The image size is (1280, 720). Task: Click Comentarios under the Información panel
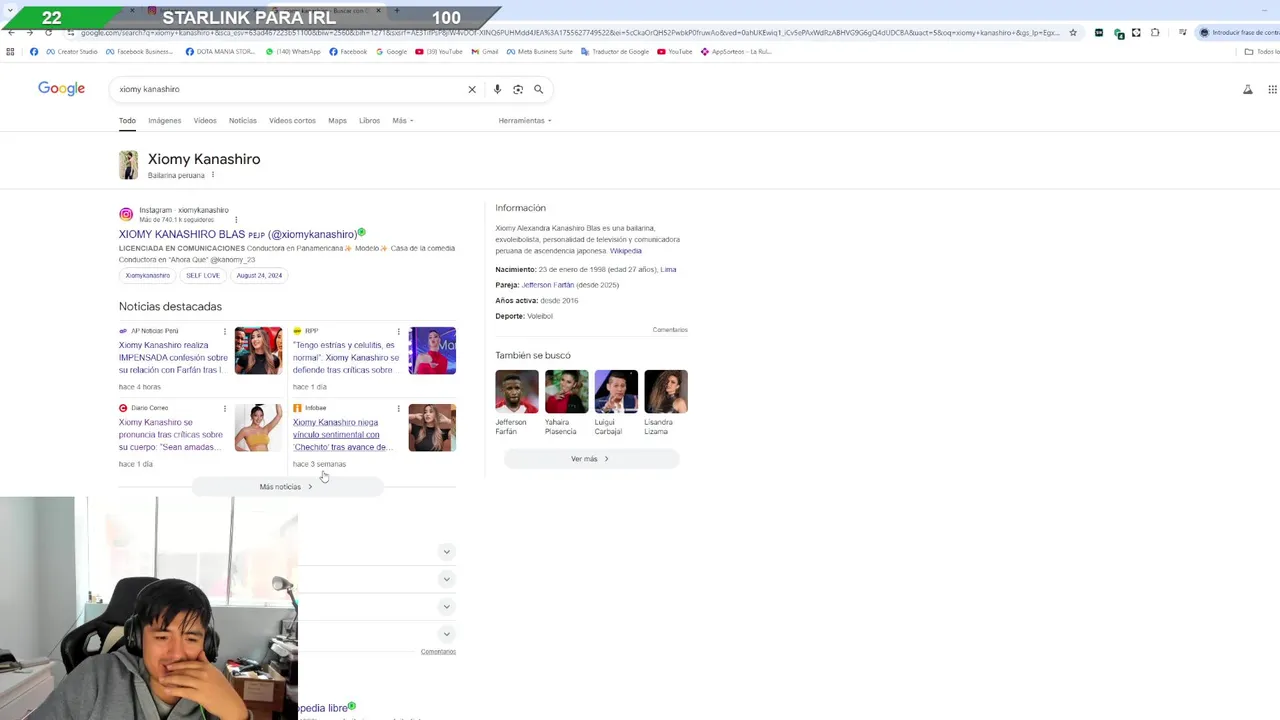[670, 330]
